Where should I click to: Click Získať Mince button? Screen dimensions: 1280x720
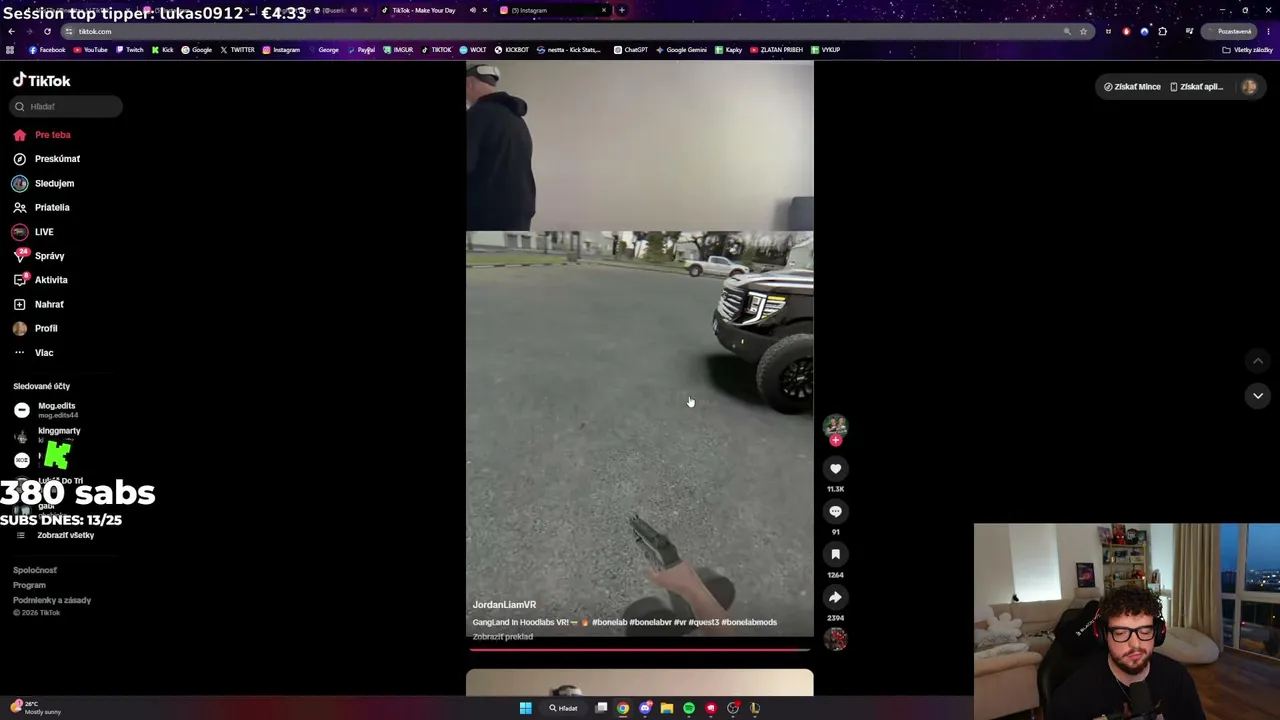tap(1132, 87)
